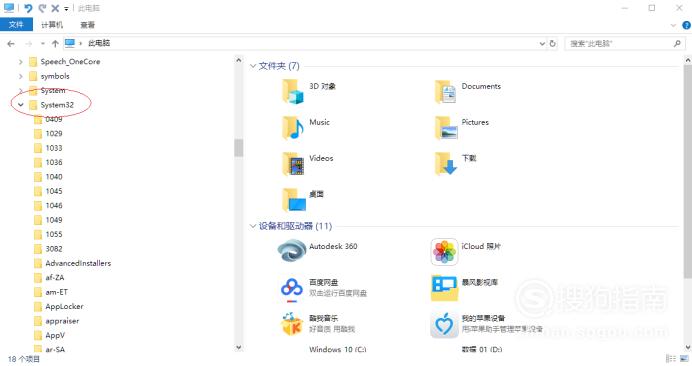
Task: Switch to large icons view in status bar
Action: pos(684,358)
